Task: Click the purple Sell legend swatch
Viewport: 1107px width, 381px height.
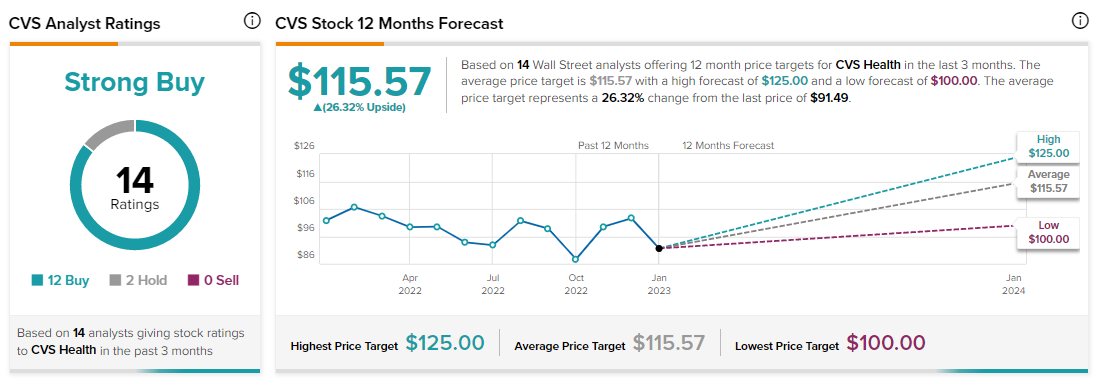Action: tap(193, 281)
